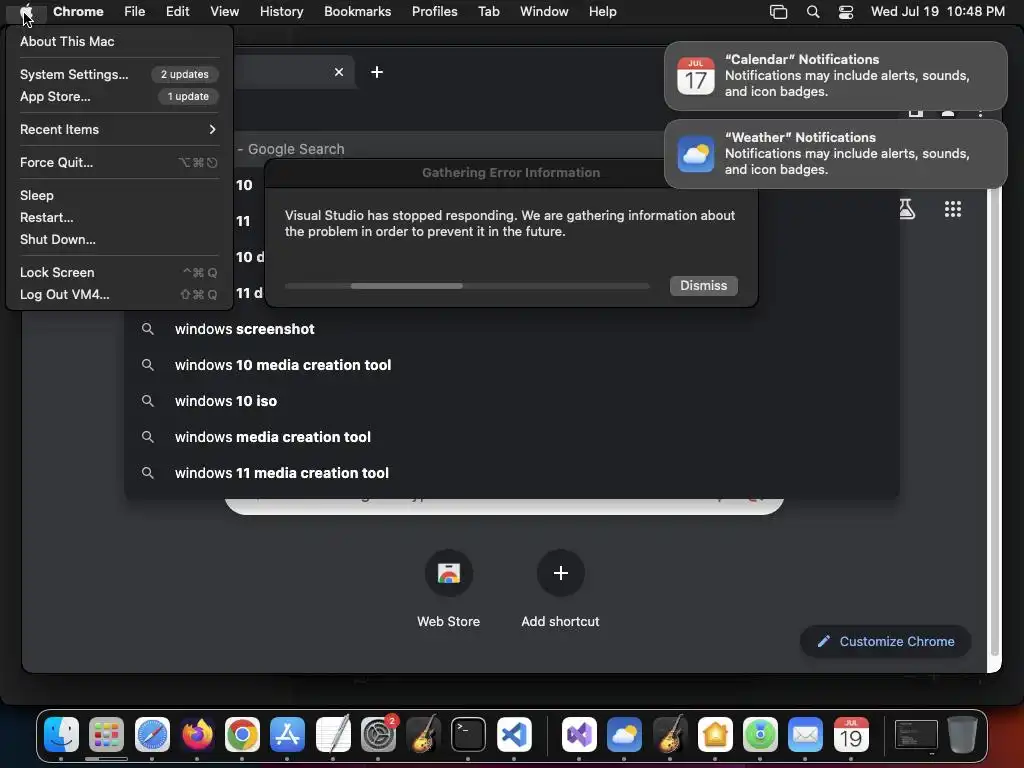Screen dimensions: 1024x768
Task: Choose Lock Screen in Apple menu
Action: 119,272
